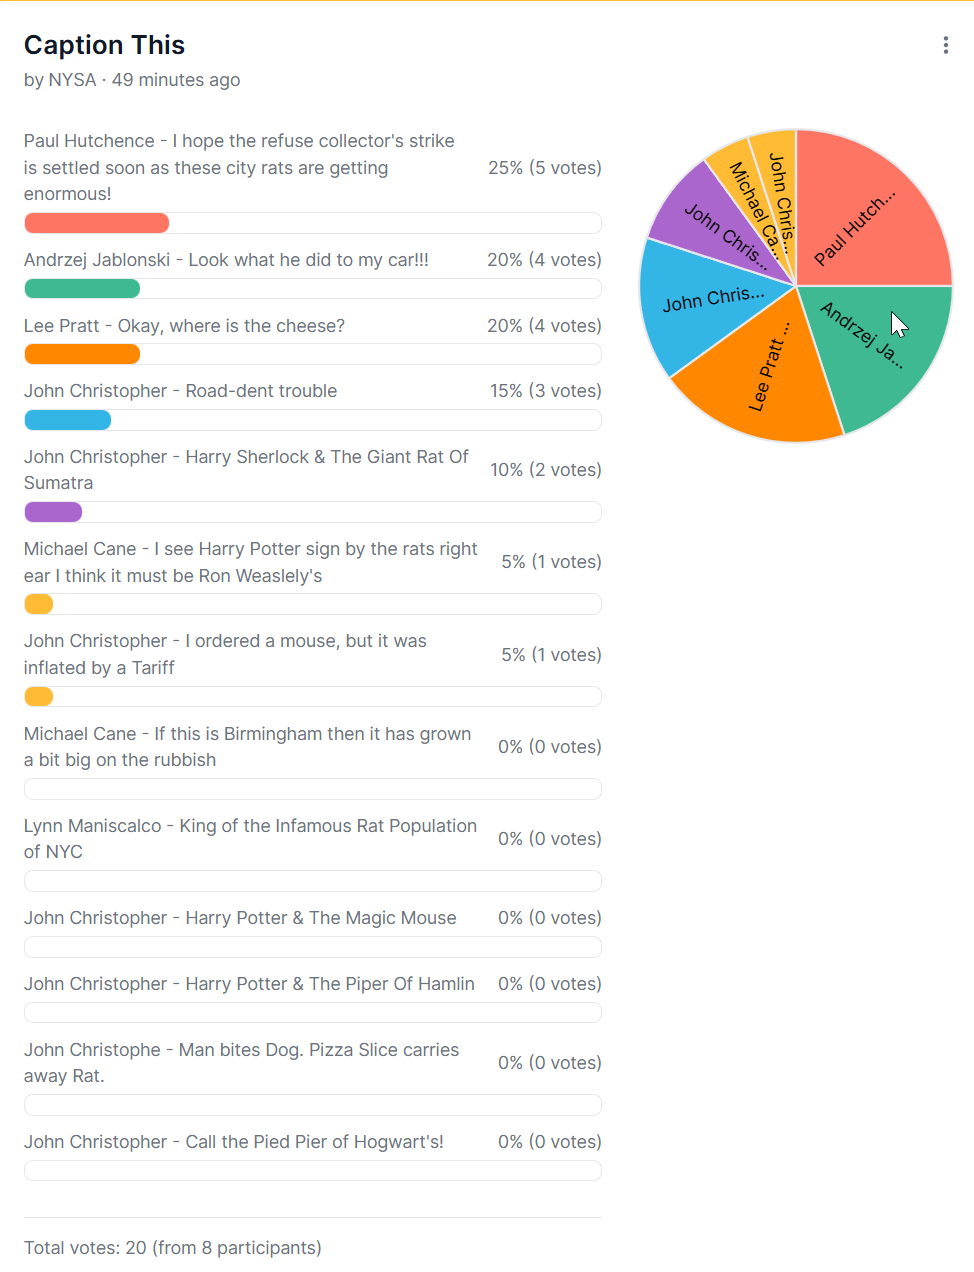
Task: Select the 'Harry Potter & The Magic Mouse' option
Action: tap(239, 917)
